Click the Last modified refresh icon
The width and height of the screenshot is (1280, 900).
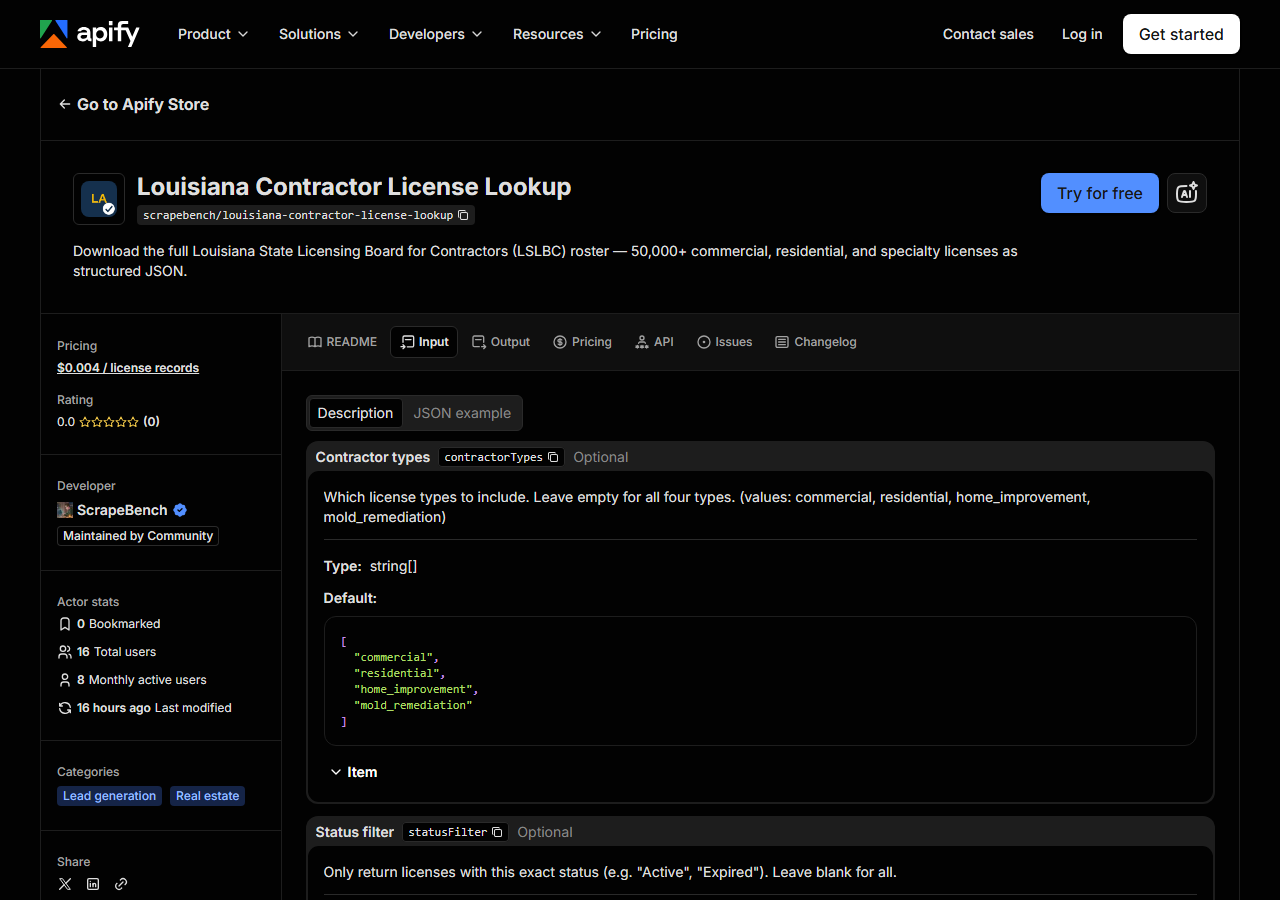pos(65,708)
